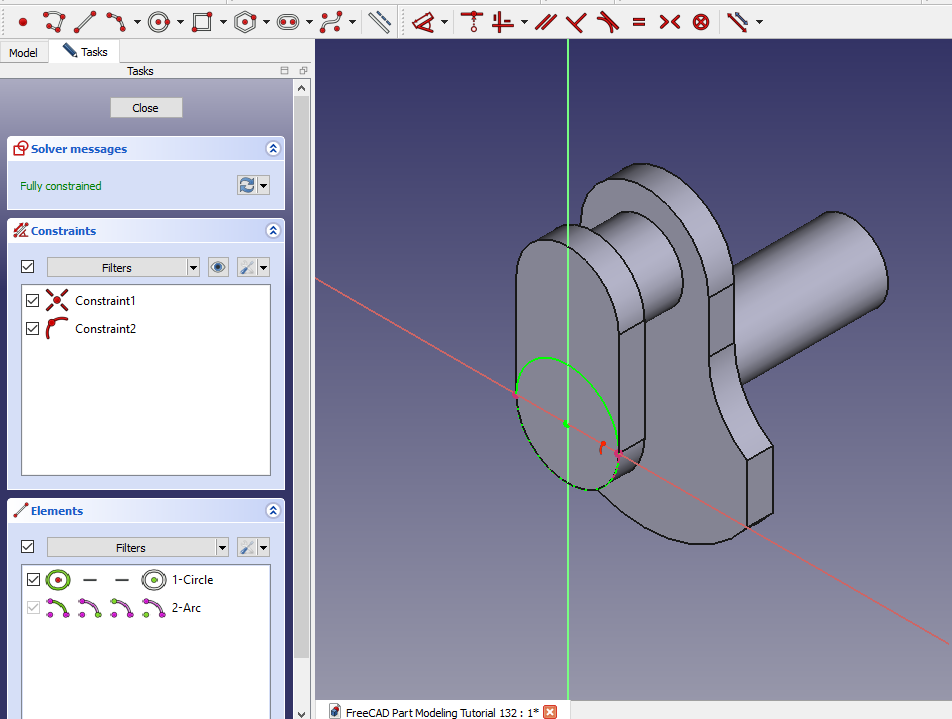Screen dimensions: 952x719
Task: Click the solver refresh update button
Action: pyautogui.click(x=247, y=185)
